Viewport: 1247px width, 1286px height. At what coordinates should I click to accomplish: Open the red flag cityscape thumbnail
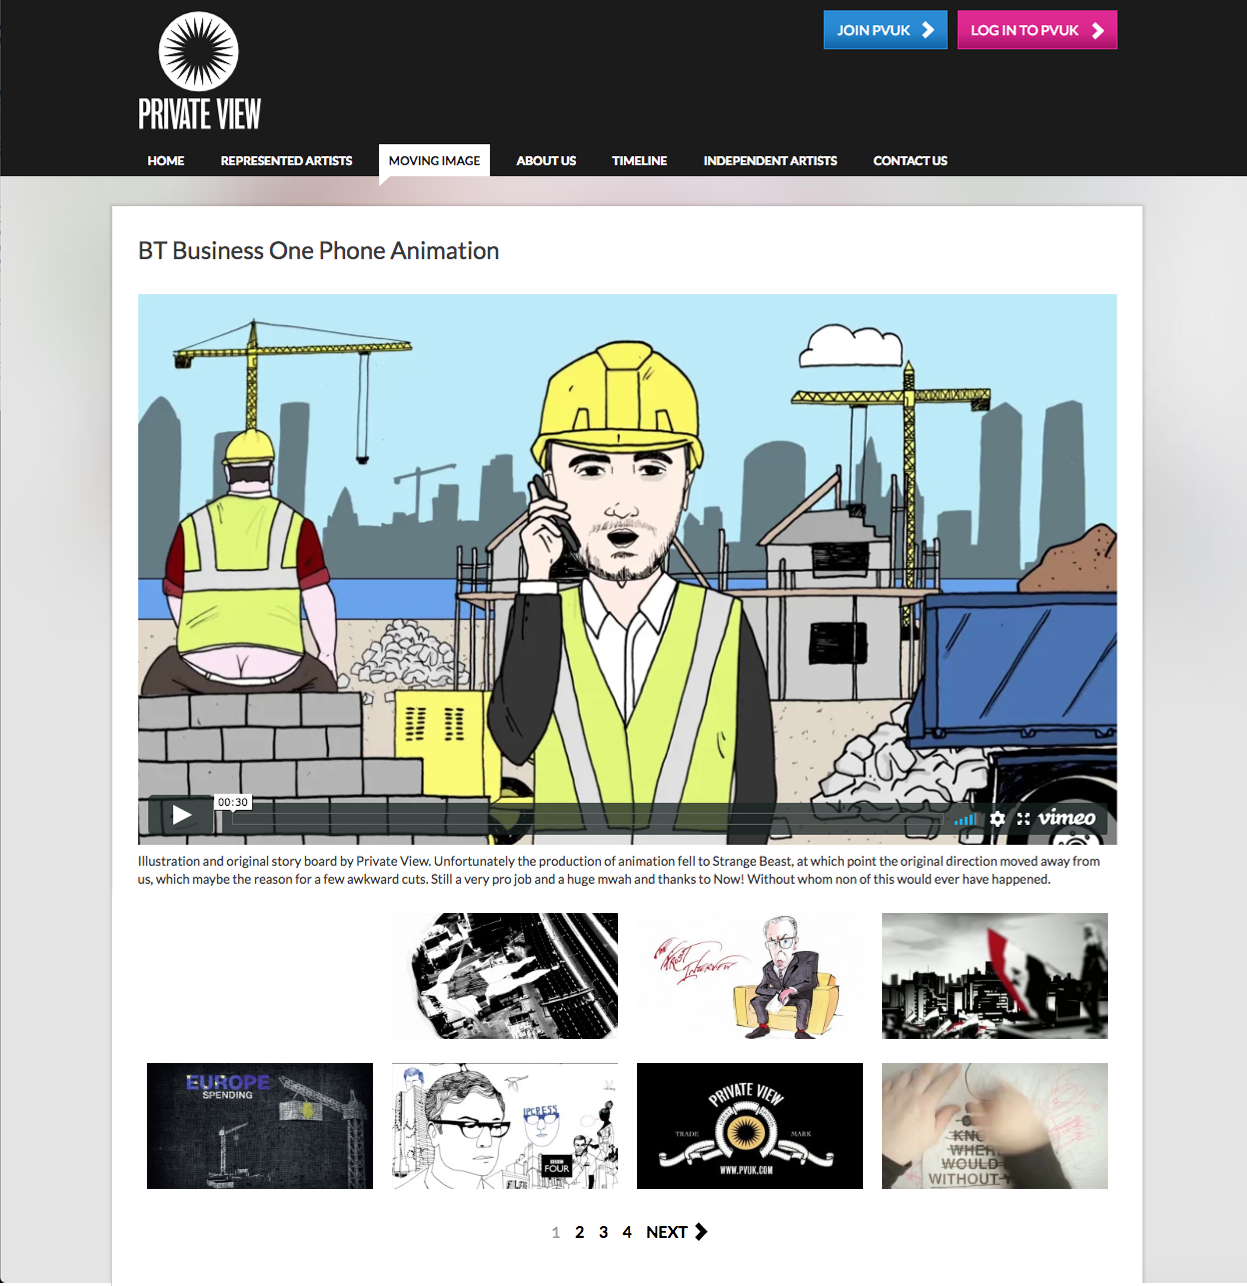(x=995, y=976)
